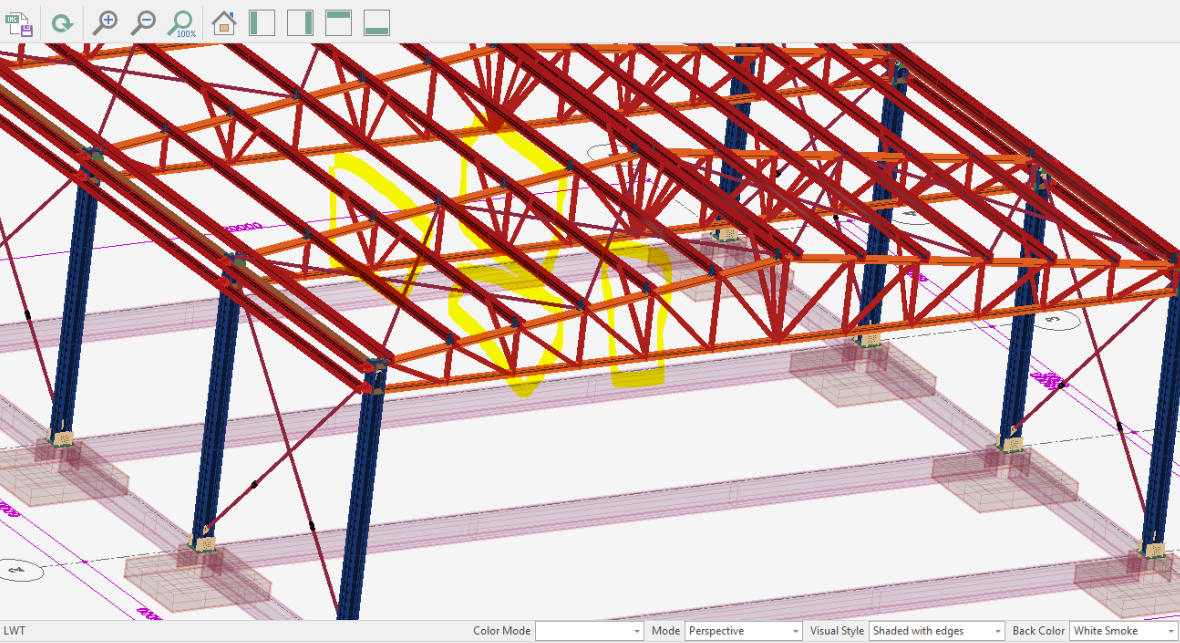
Task: Open the Color Mode dropdown
Action: click(589, 631)
